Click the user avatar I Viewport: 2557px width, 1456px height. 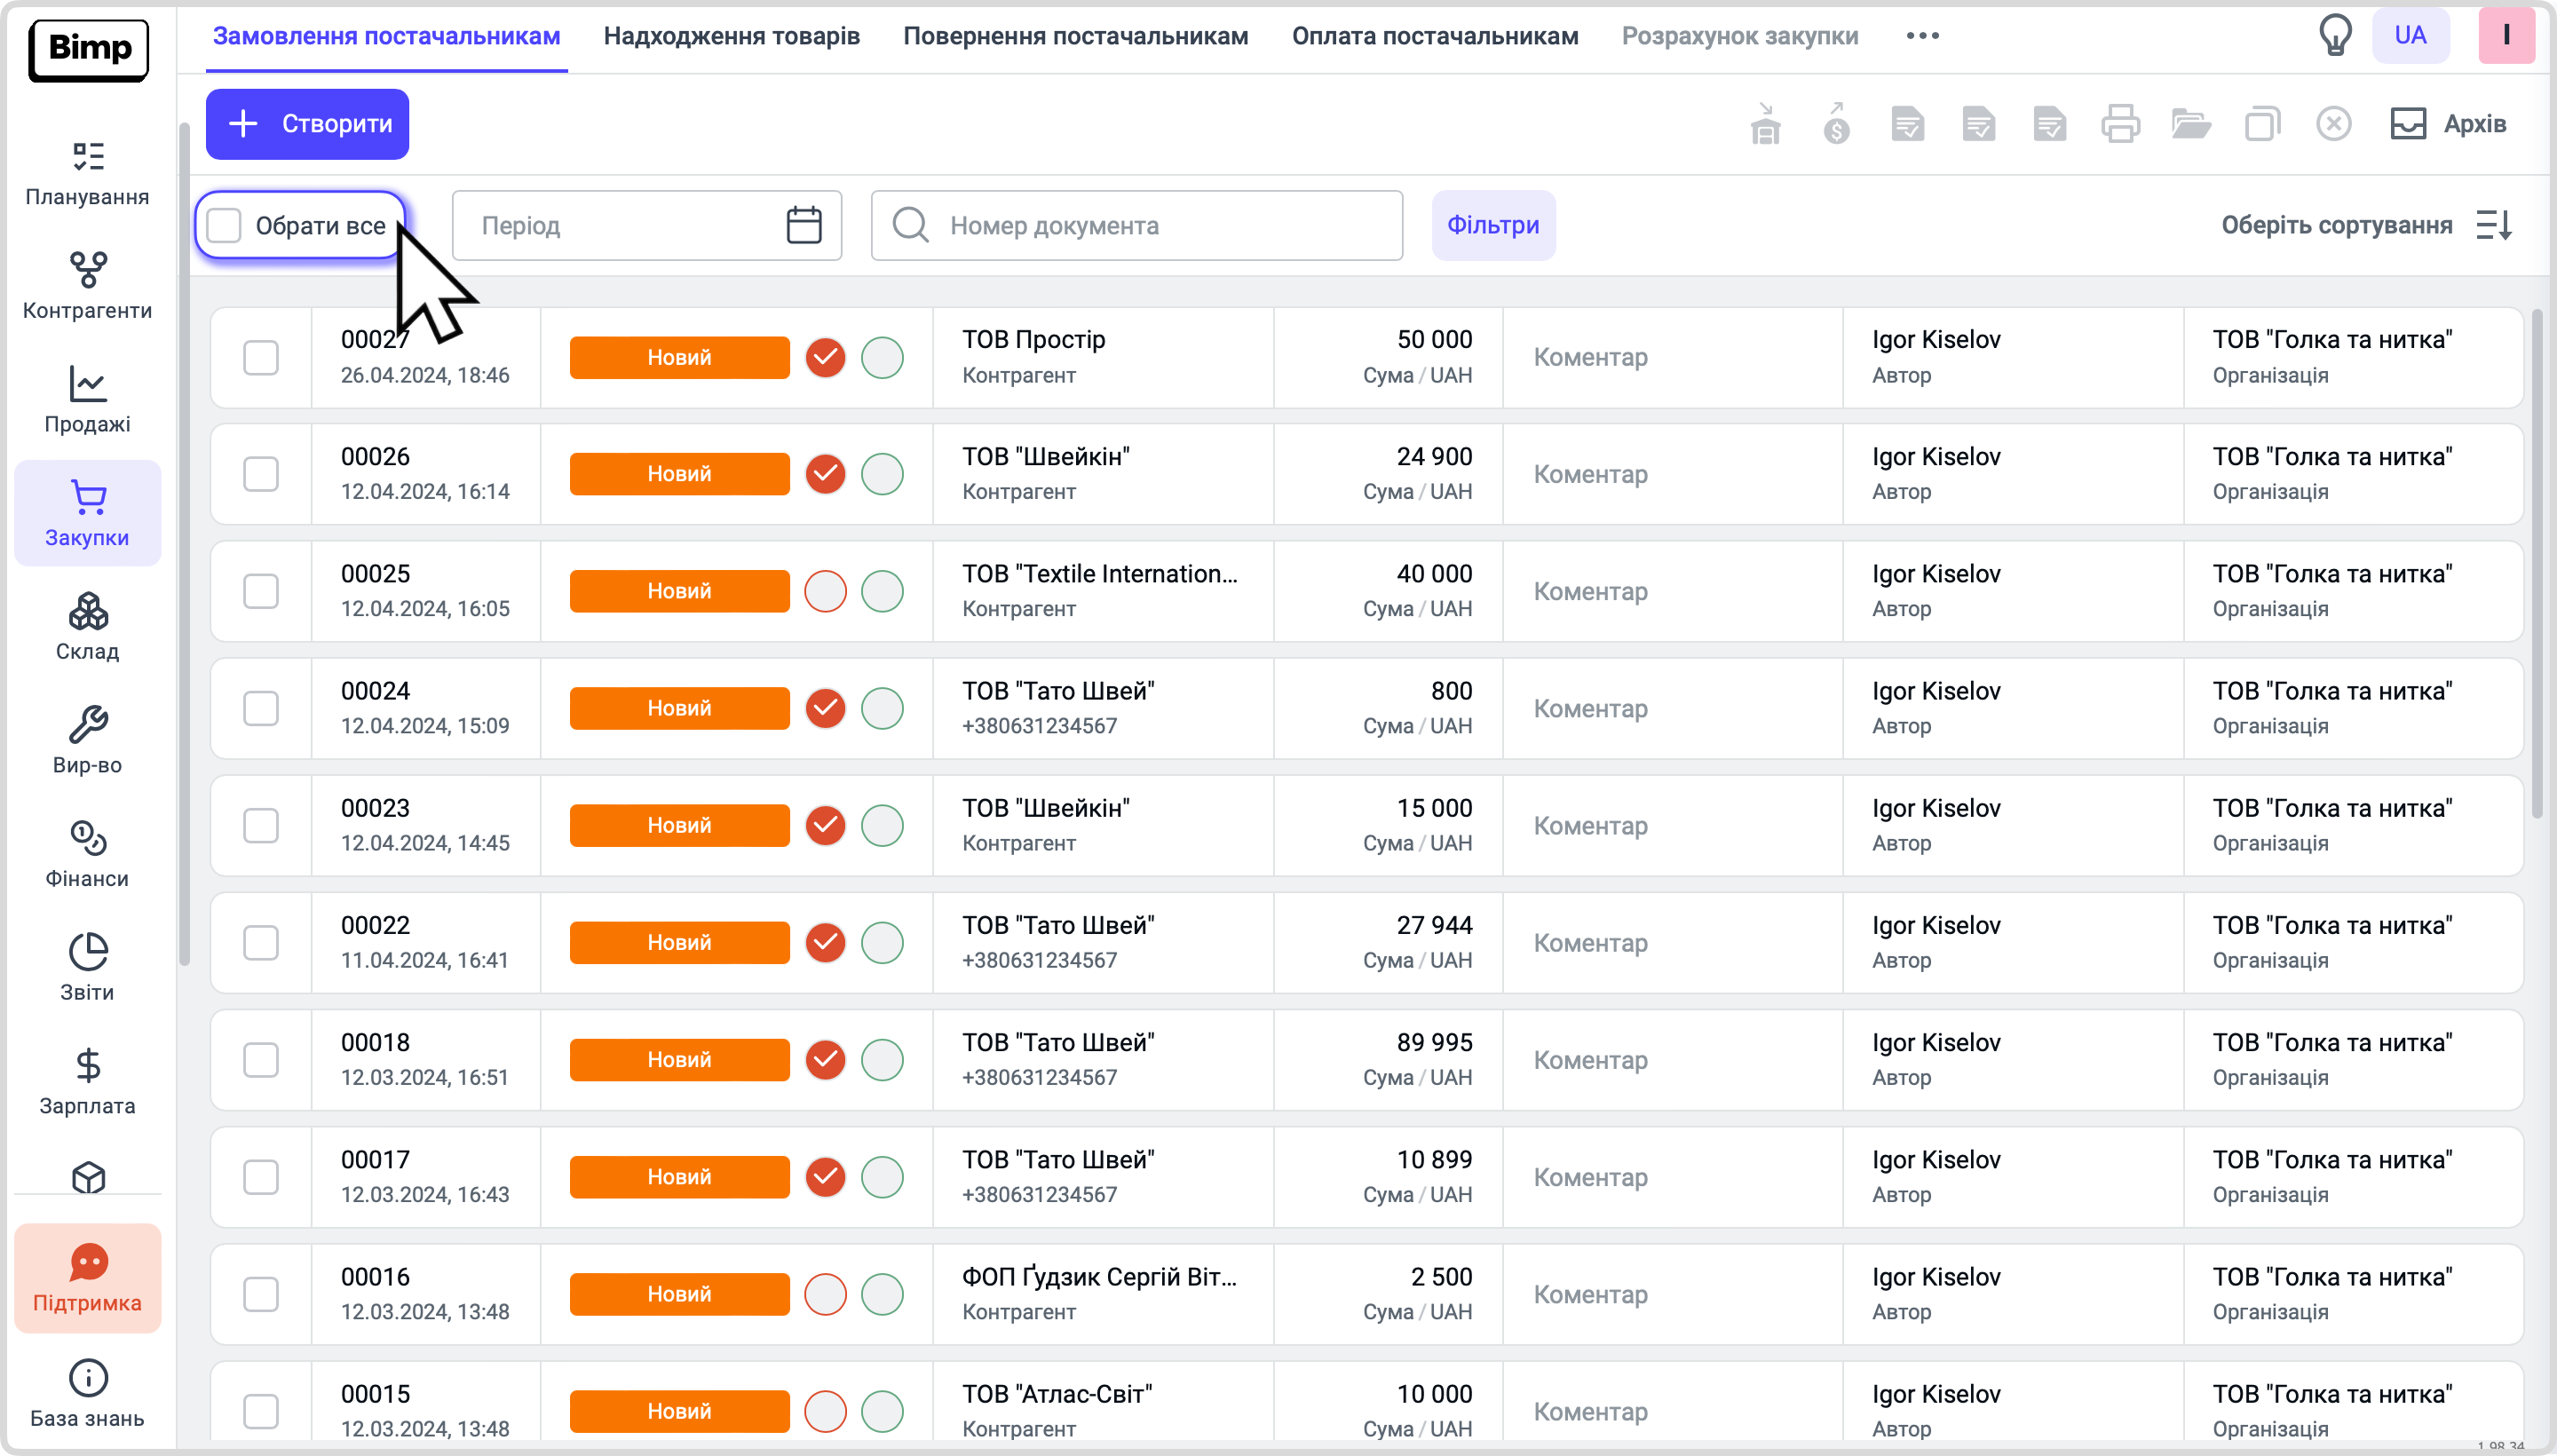point(2506,35)
